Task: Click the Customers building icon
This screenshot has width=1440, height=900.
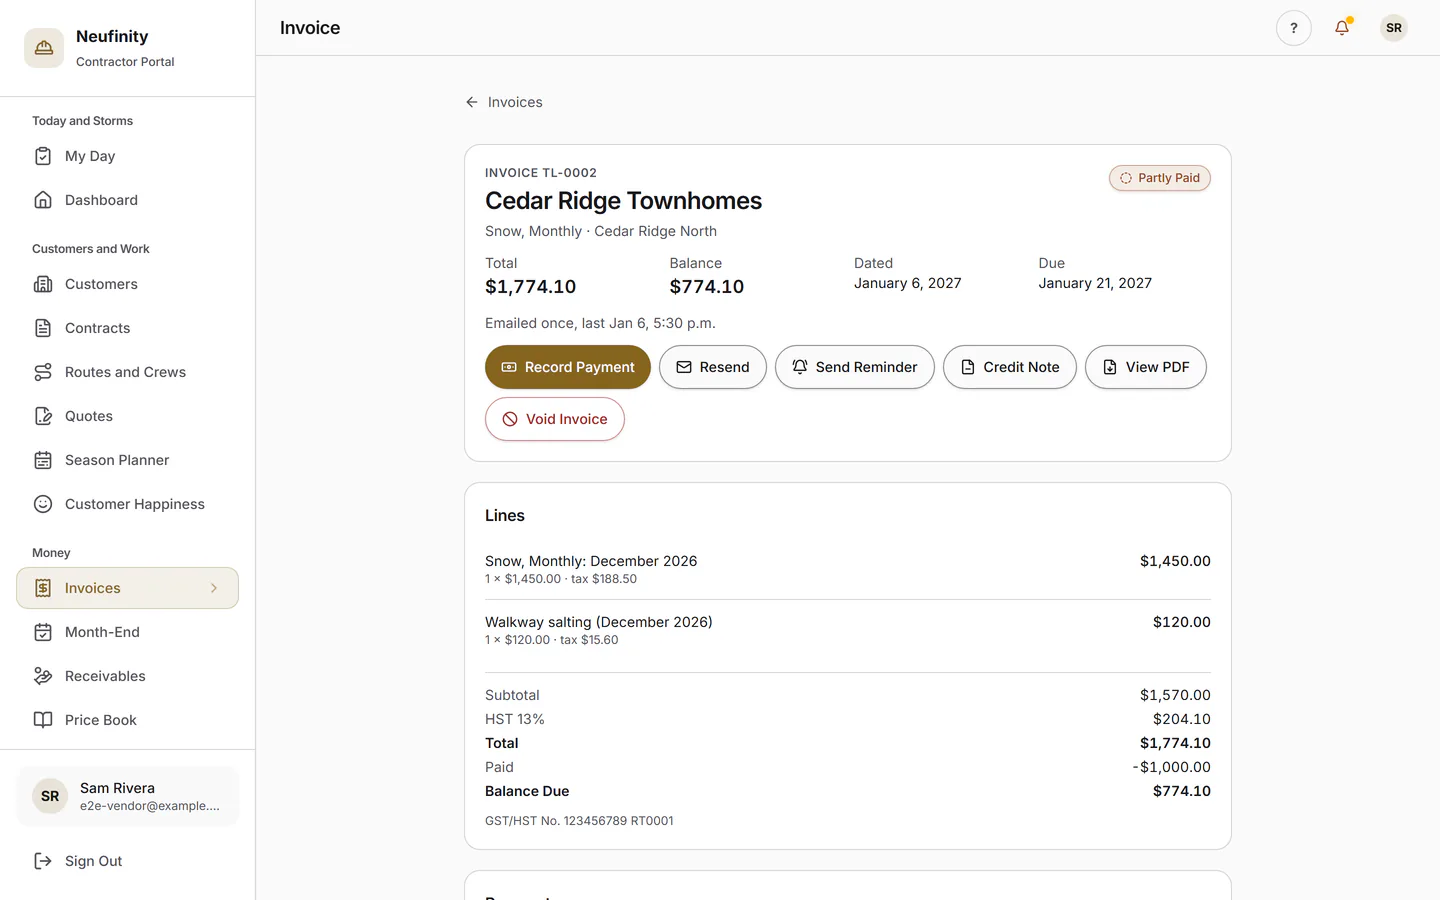Action: (x=43, y=284)
